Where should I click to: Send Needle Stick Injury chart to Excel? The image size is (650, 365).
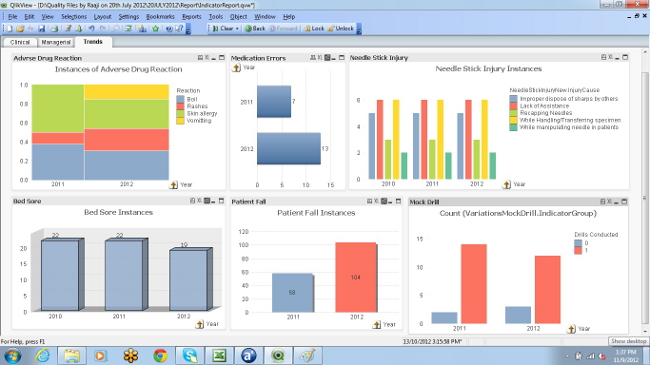[x=610, y=57]
